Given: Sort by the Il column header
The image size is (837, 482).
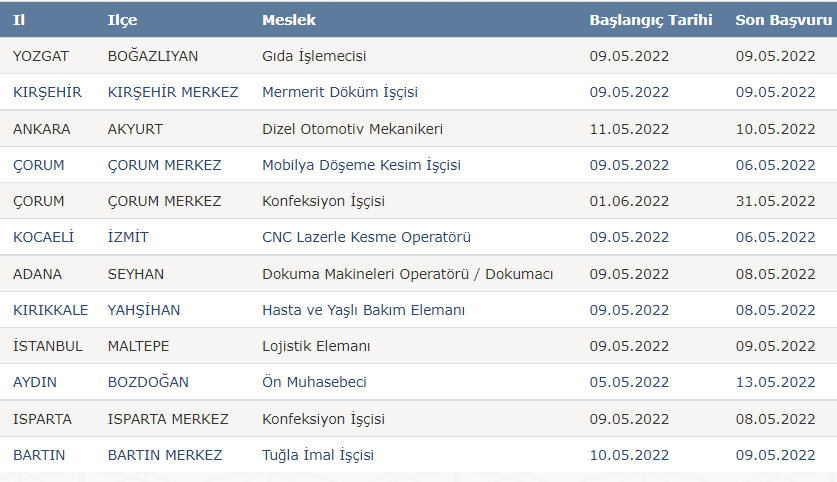Looking at the screenshot, I should coord(19,20).
